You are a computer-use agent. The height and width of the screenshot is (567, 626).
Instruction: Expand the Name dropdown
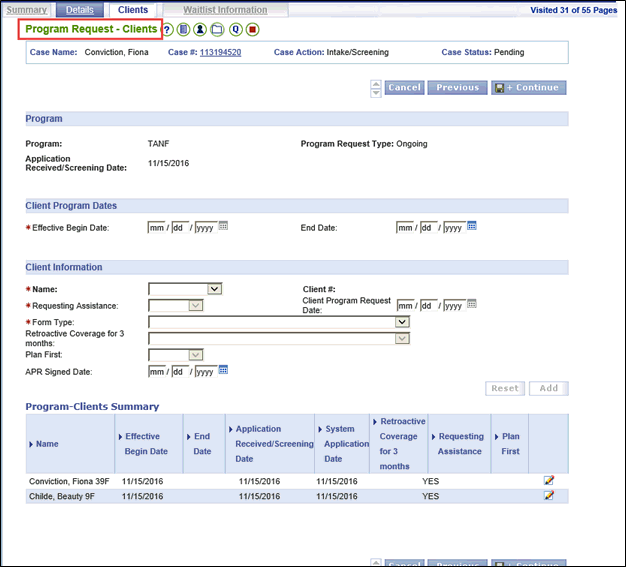pyautogui.click(x=214, y=289)
